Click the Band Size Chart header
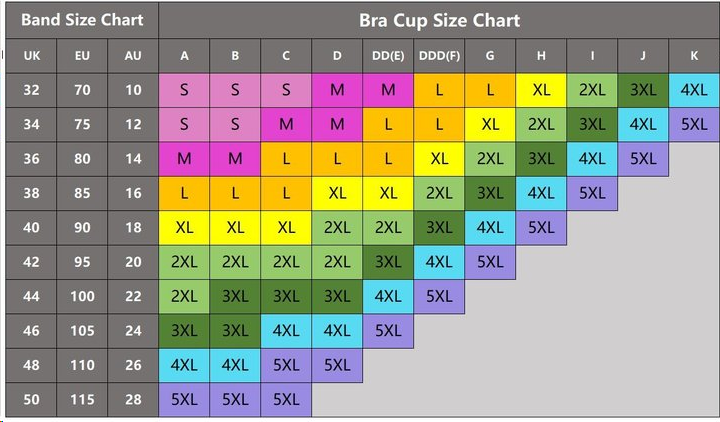 (82, 20)
